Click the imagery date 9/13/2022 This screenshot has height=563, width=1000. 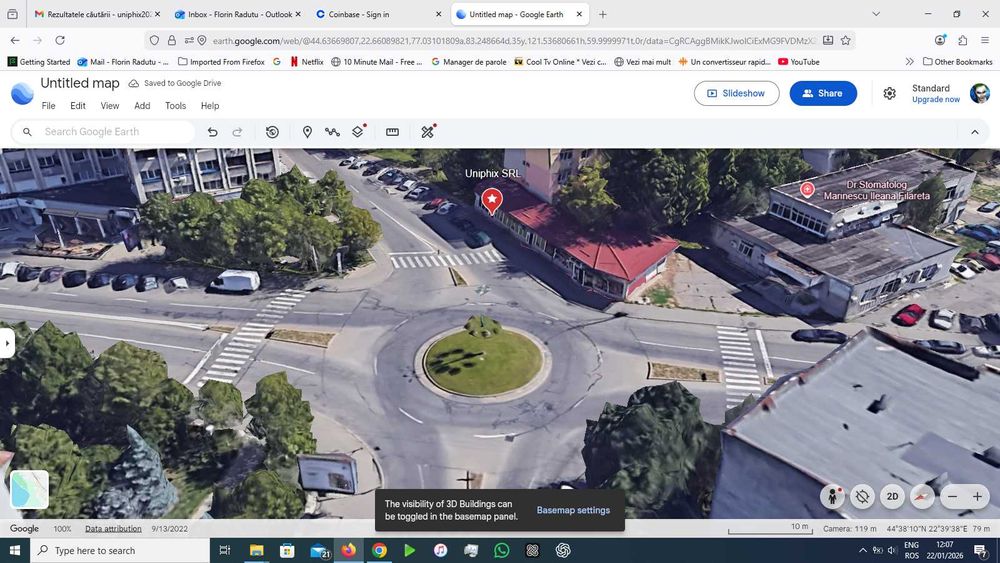tap(170, 529)
